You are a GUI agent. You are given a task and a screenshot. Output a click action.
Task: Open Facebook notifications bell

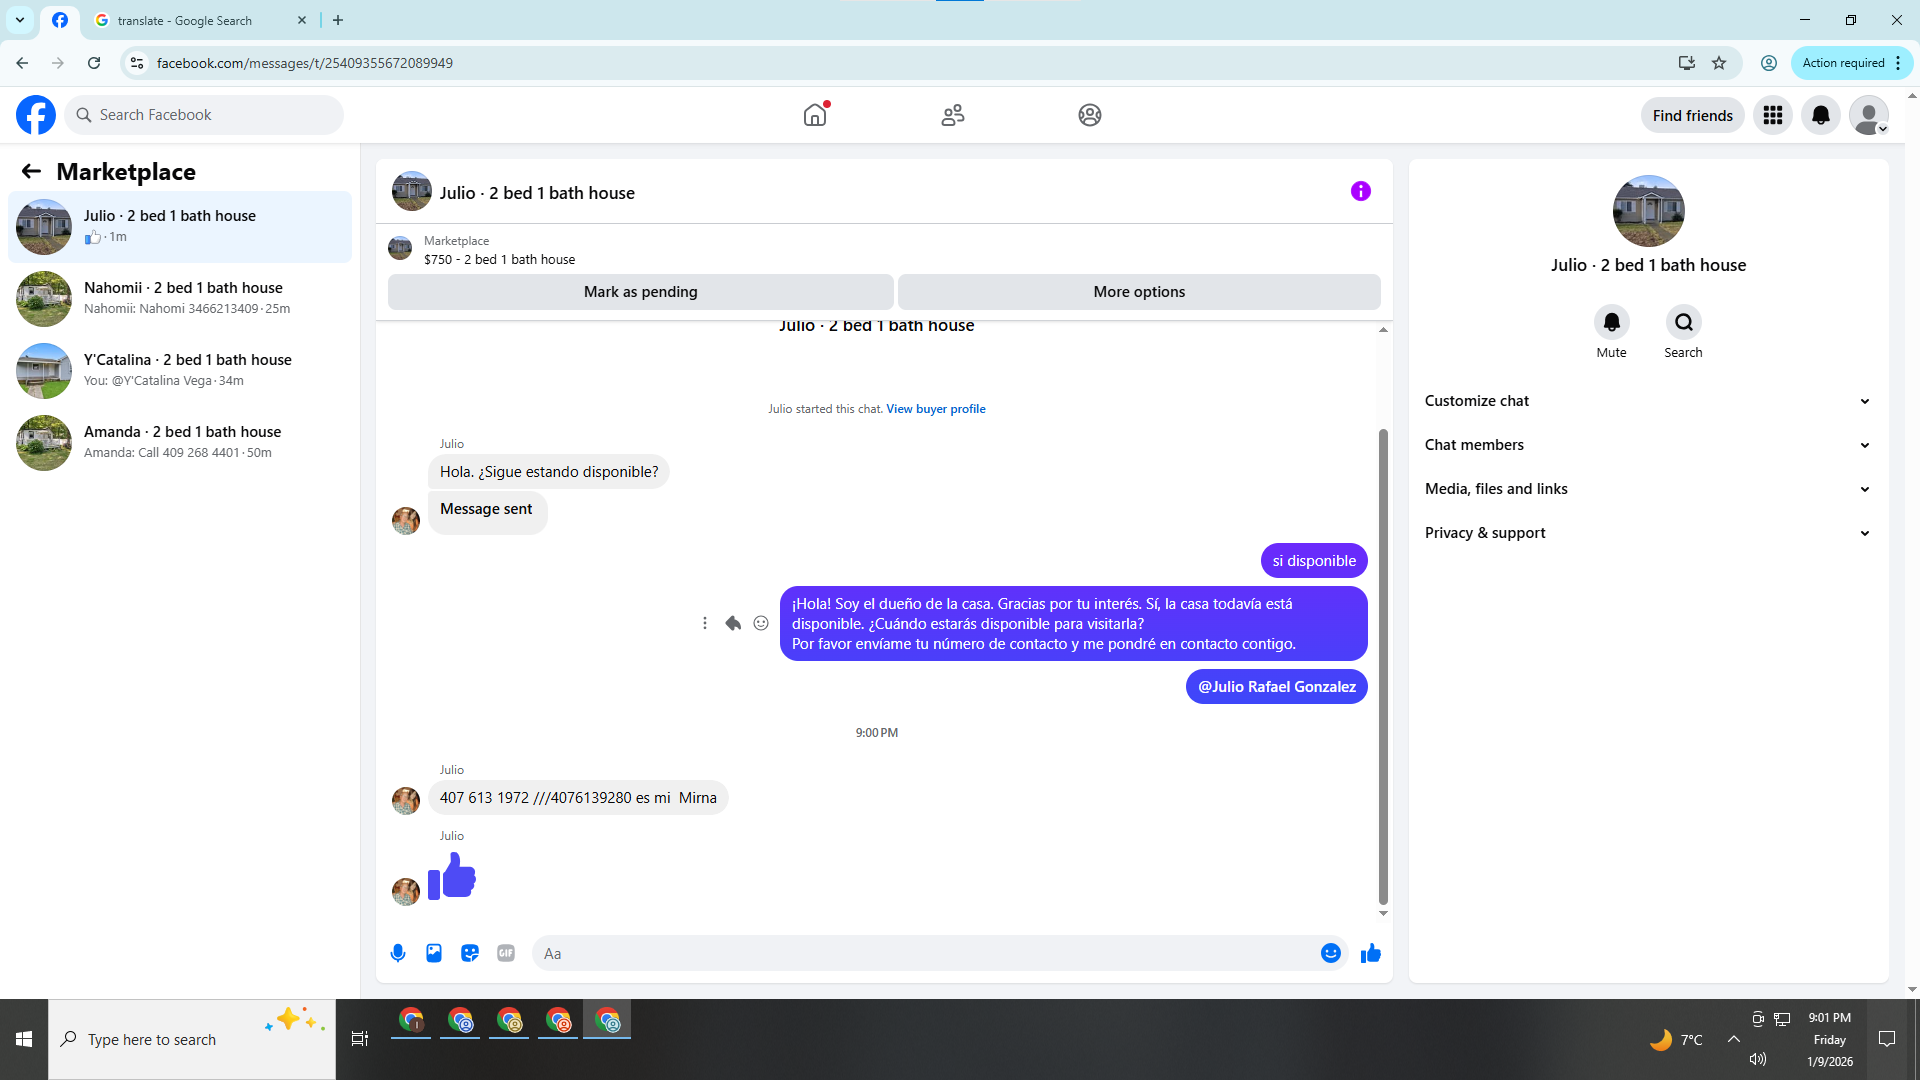(x=1820, y=115)
